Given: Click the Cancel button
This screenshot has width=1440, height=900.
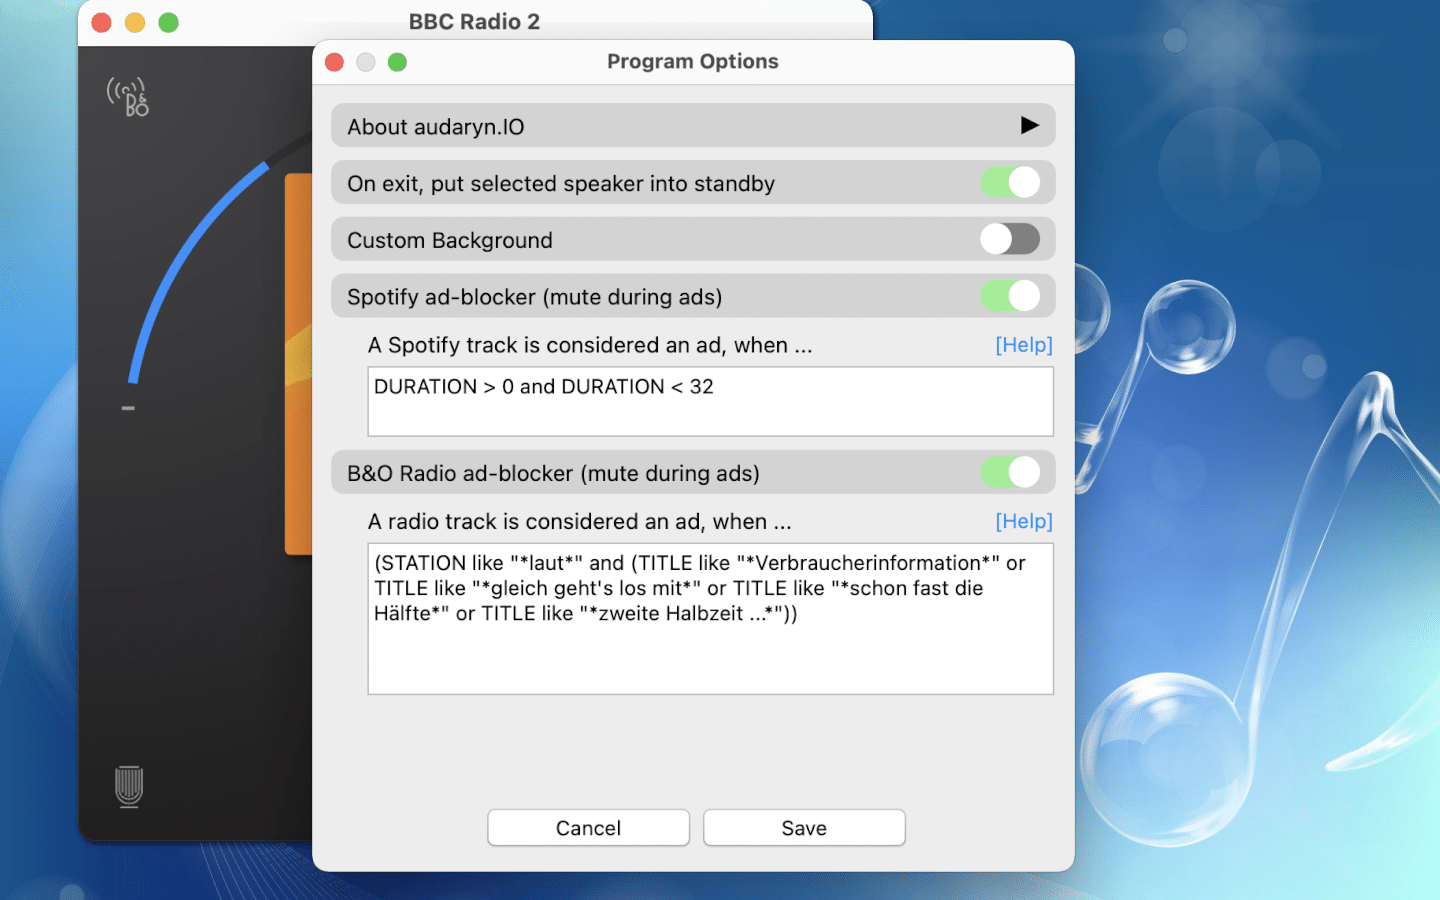Looking at the screenshot, I should click(589, 828).
